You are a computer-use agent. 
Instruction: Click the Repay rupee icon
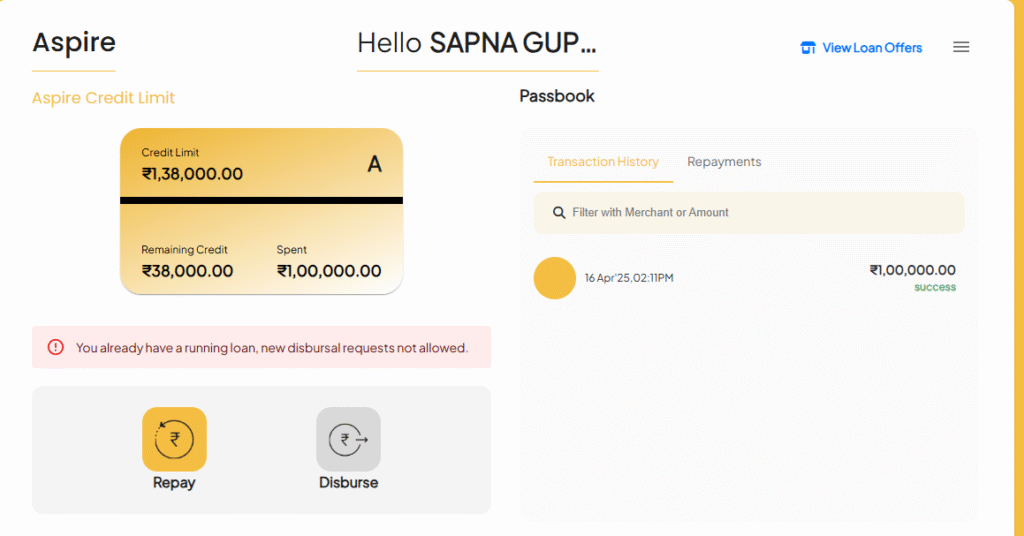[x=174, y=439]
